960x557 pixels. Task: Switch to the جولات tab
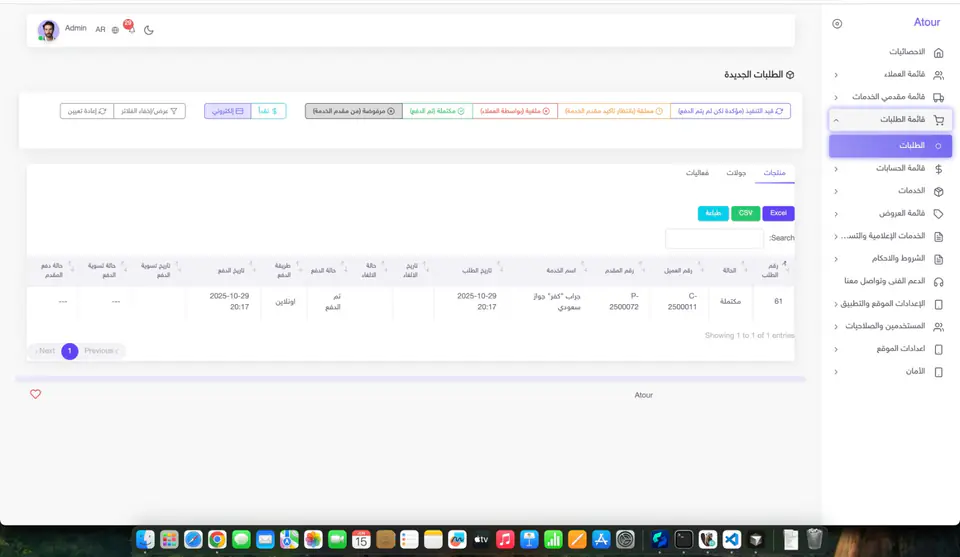(x=736, y=173)
